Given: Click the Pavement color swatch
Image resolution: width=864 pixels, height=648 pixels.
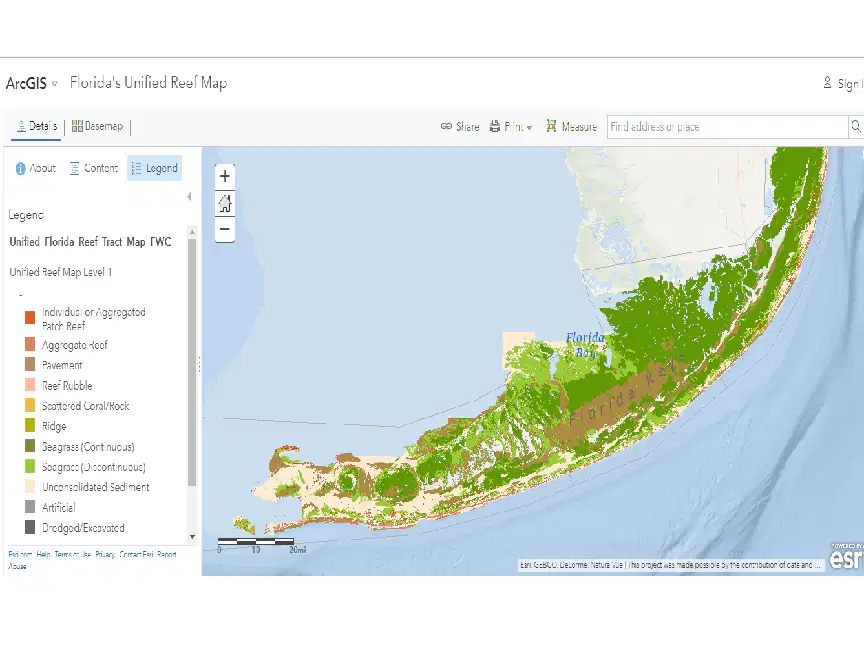Looking at the screenshot, I should coord(30,364).
